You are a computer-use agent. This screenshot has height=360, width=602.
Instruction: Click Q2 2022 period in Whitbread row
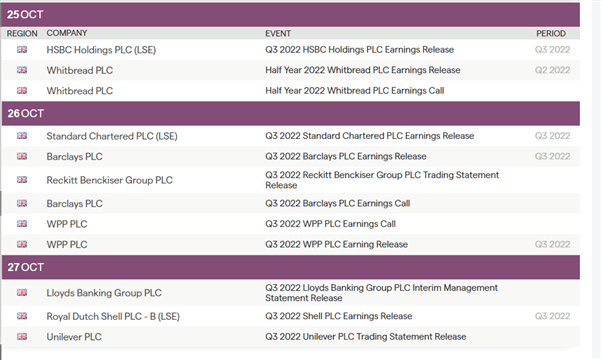click(x=552, y=70)
